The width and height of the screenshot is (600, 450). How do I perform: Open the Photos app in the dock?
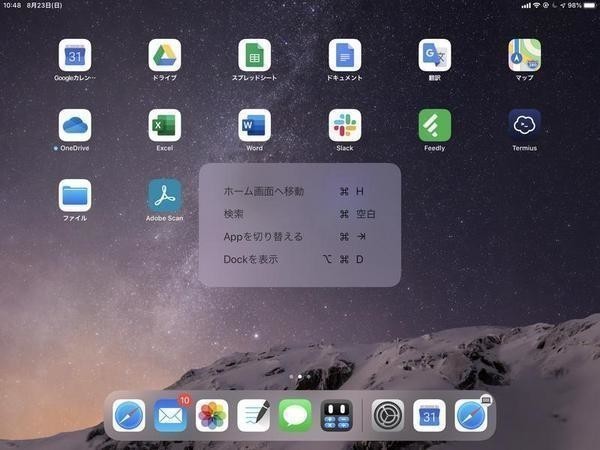pyautogui.click(x=212, y=416)
